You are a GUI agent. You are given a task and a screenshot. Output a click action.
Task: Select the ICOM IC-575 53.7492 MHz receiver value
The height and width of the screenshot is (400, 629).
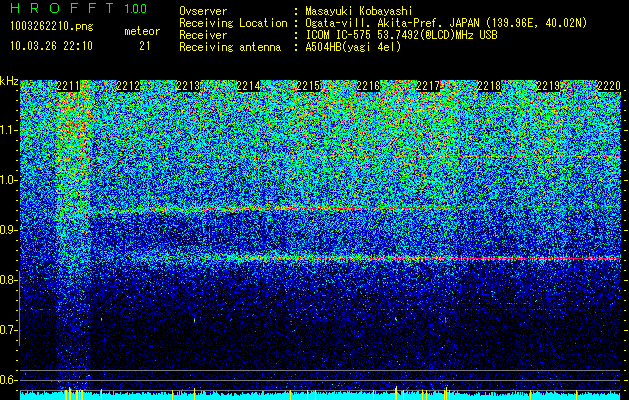401,35
